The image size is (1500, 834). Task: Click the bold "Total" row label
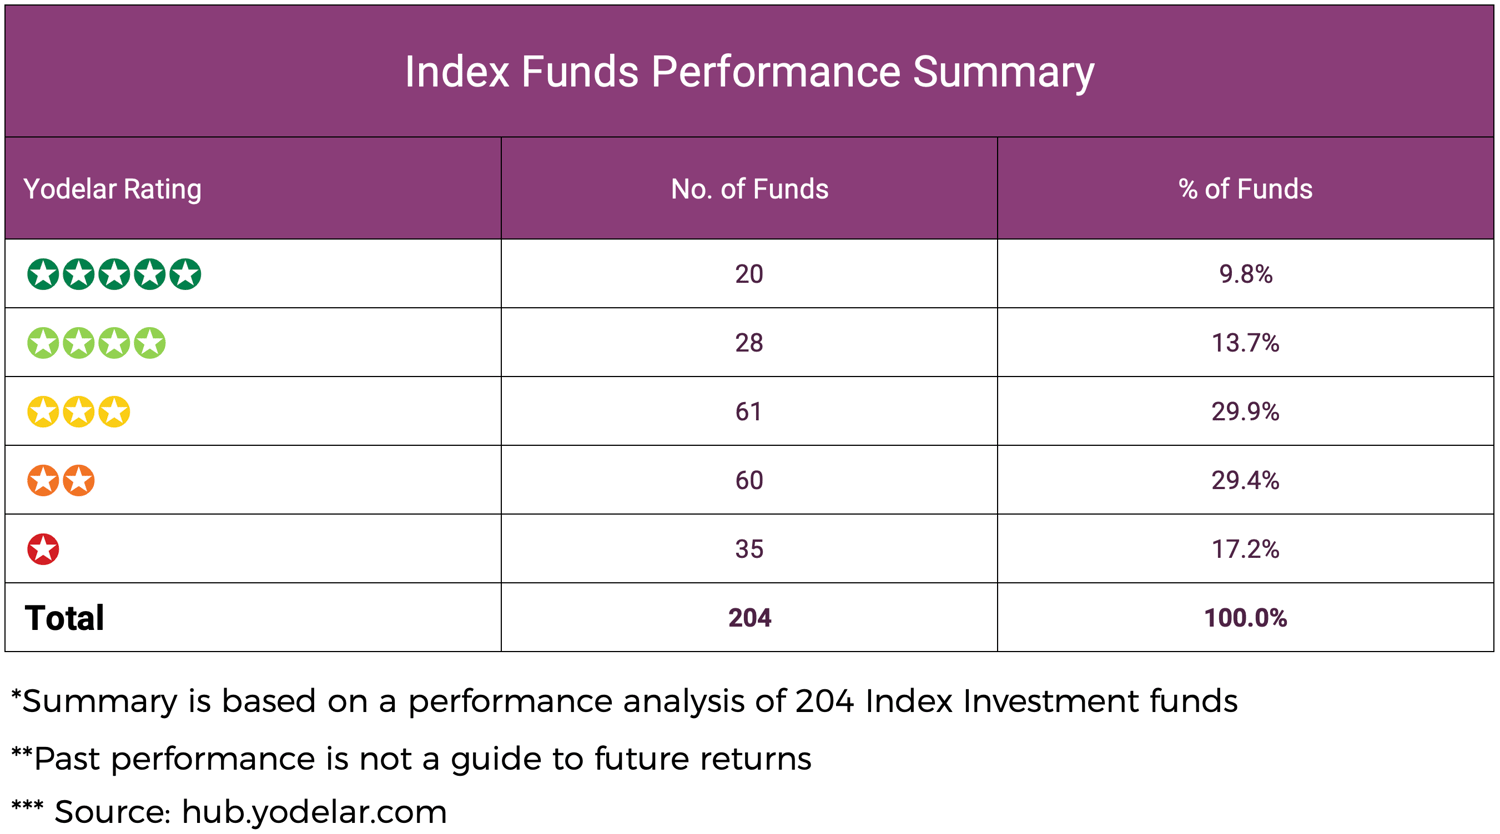click(64, 618)
